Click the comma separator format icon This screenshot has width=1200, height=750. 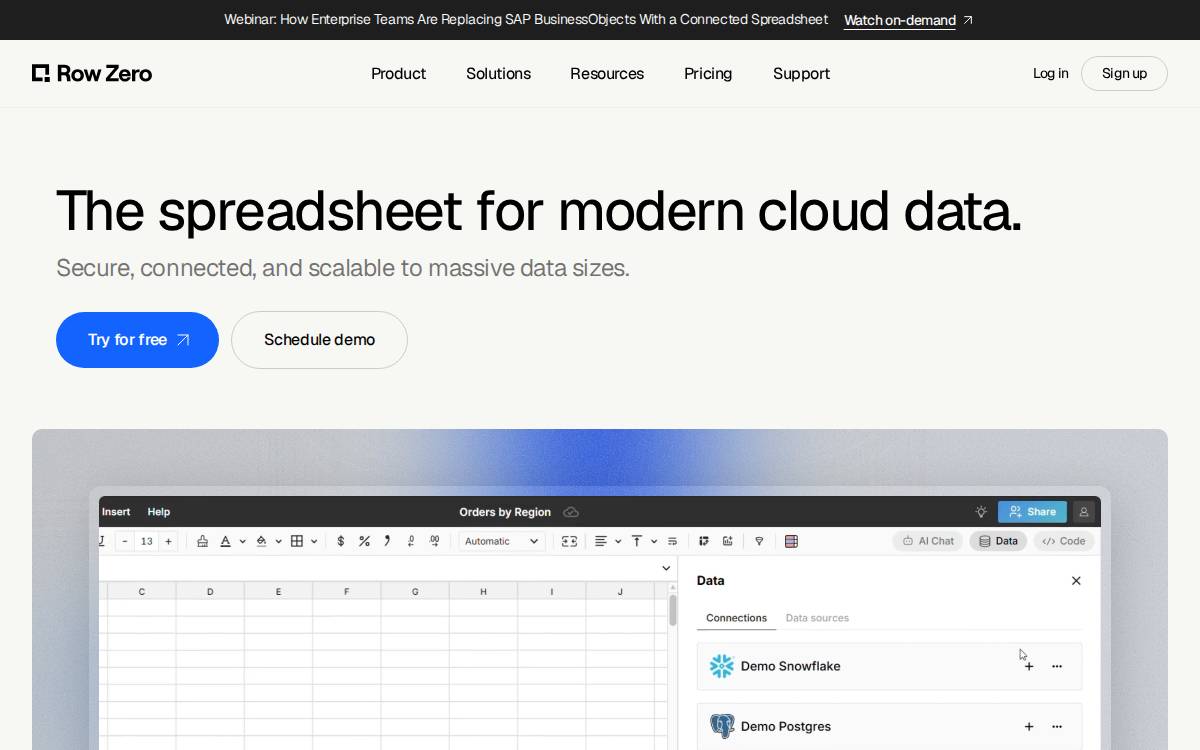[x=387, y=541]
